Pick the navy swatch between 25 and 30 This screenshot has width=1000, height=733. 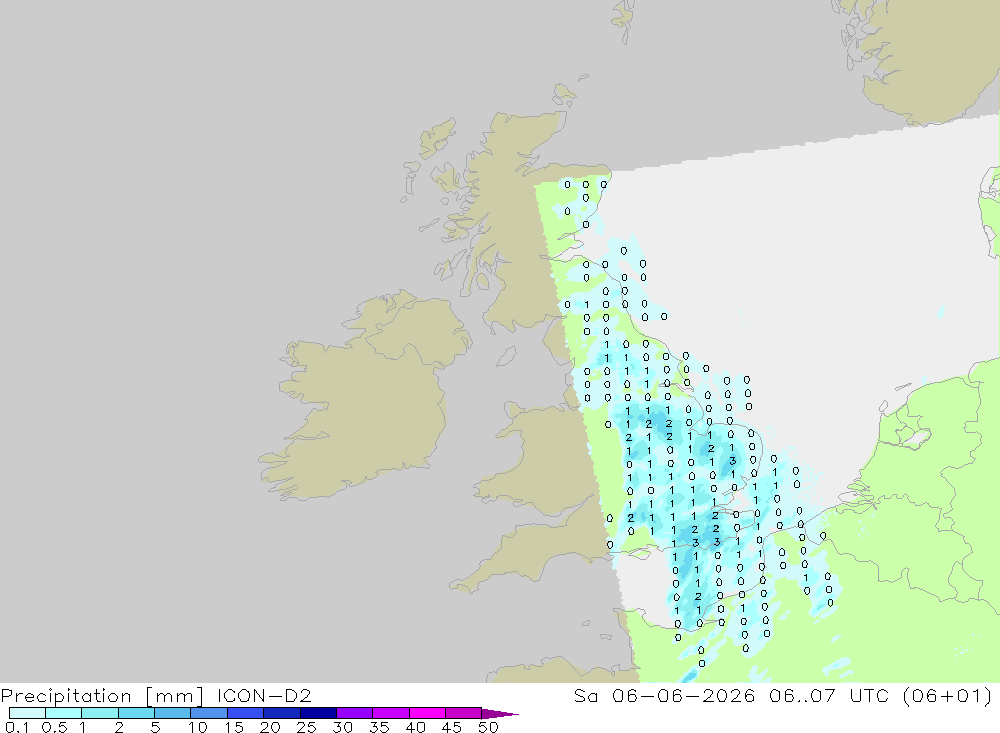point(318,713)
